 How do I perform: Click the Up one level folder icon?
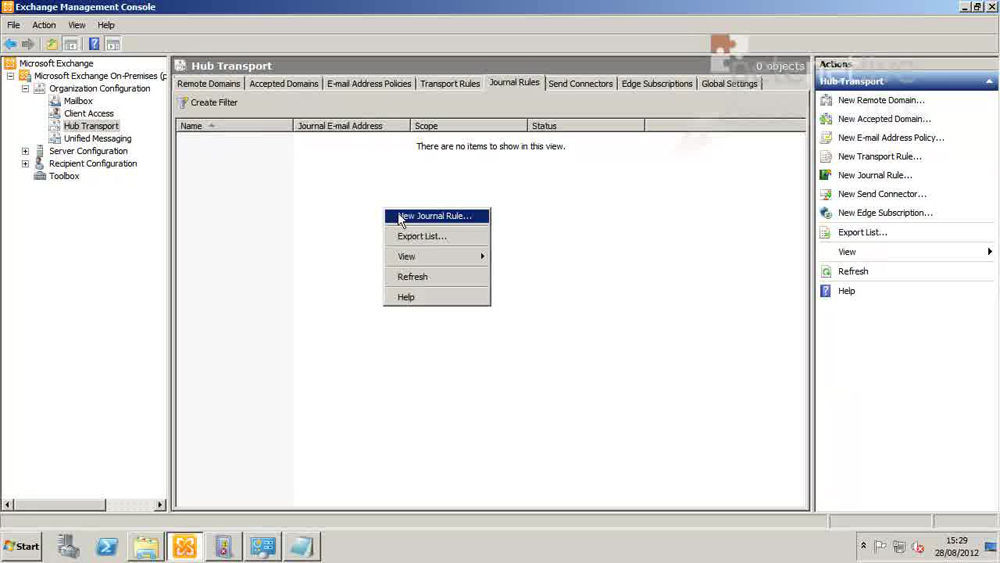click(x=52, y=44)
